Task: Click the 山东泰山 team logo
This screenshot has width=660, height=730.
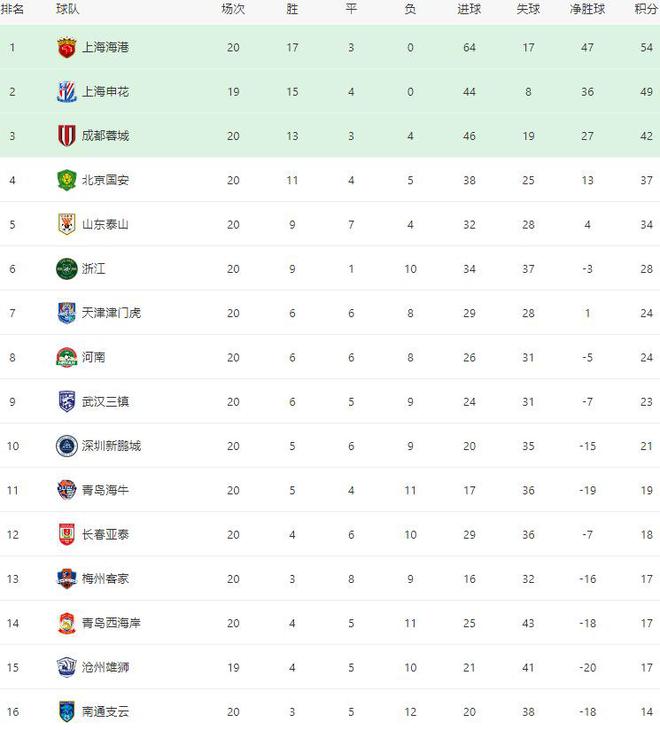Action: pos(67,224)
